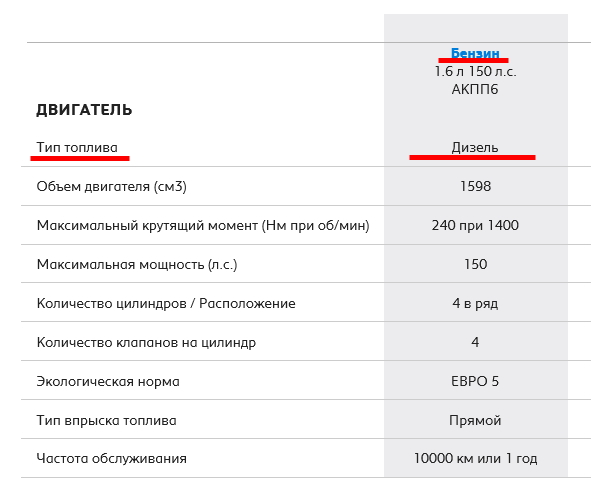Screen dimensions: 591x493
Task: Click the Максимальная мощность (л.с.) label
Action: pyautogui.click(x=137, y=264)
